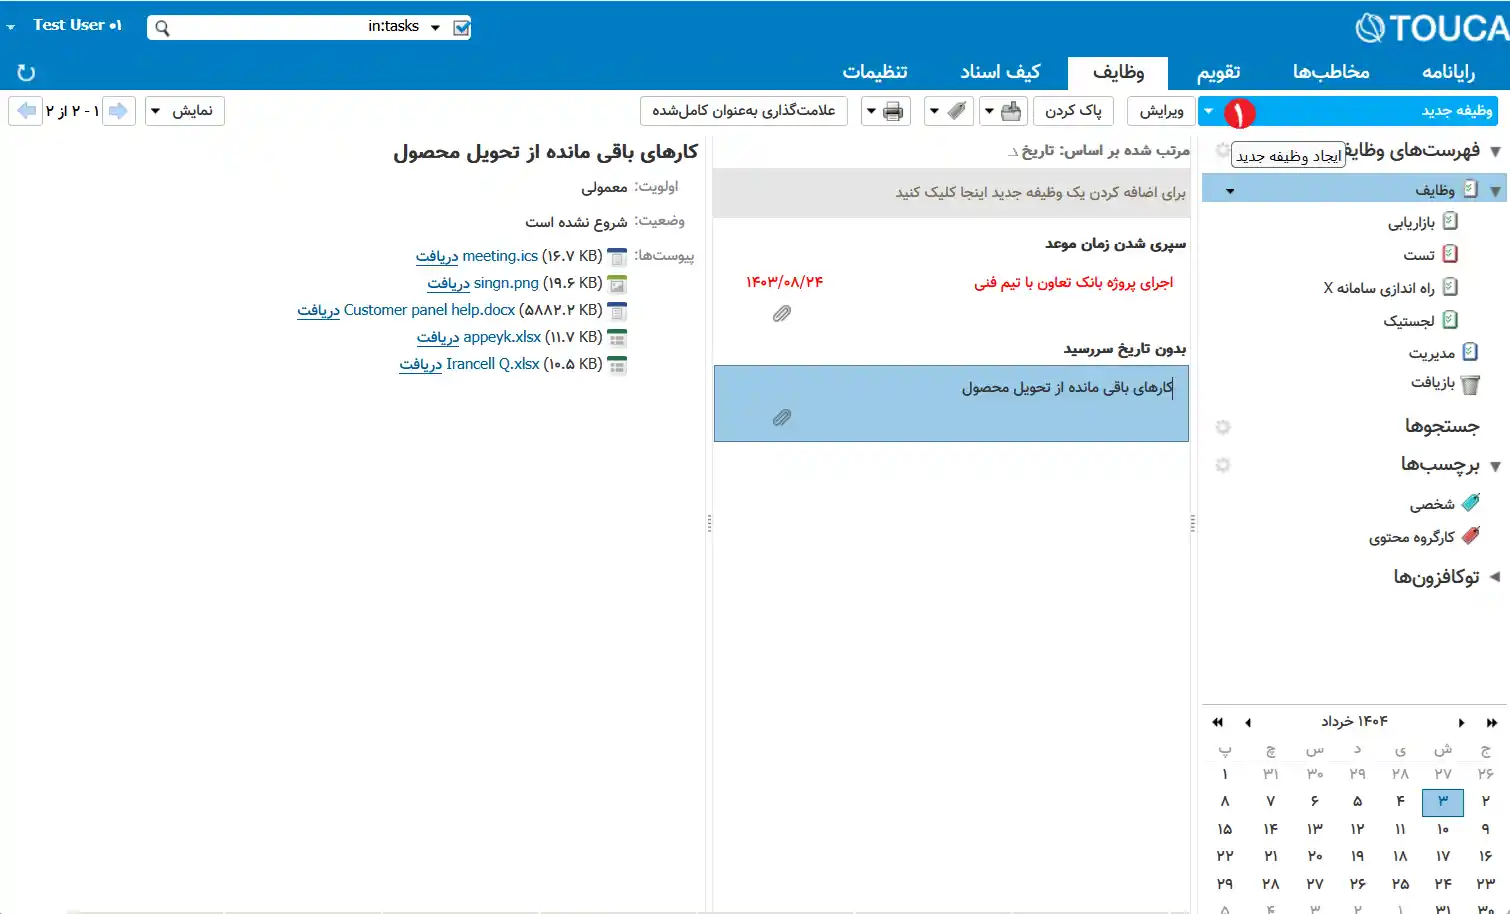Collapse the فهرست‌های وظایف section
Viewport: 1510px width, 914px height.
(1495, 151)
